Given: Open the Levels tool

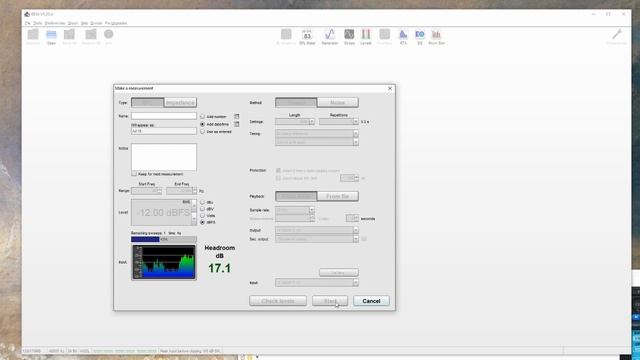Looking at the screenshot, I should [366, 36].
